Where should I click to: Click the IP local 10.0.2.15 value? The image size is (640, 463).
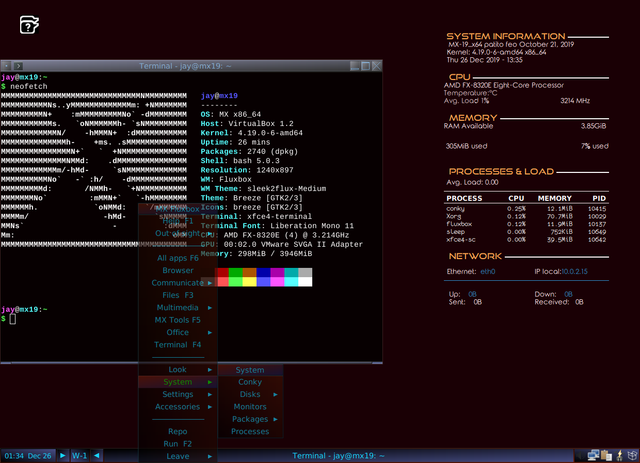point(574,272)
